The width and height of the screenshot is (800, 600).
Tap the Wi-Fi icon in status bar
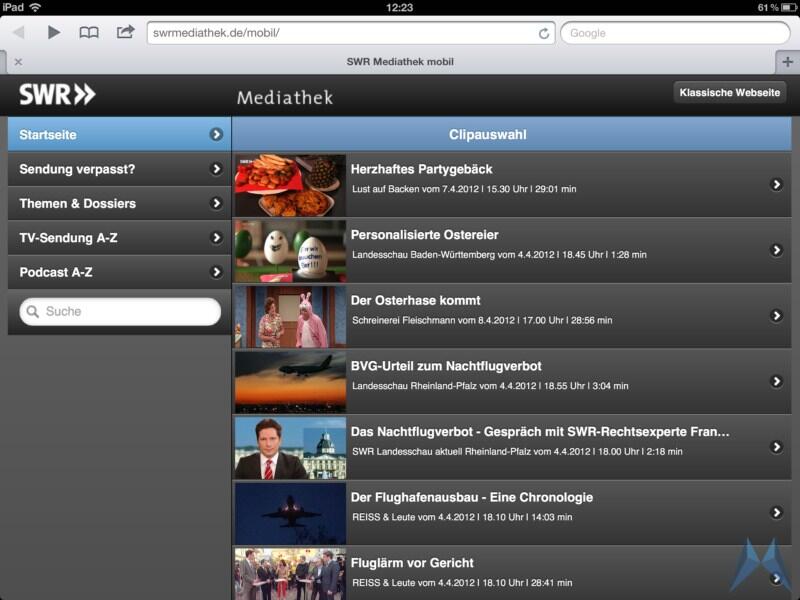coord(35,7)
